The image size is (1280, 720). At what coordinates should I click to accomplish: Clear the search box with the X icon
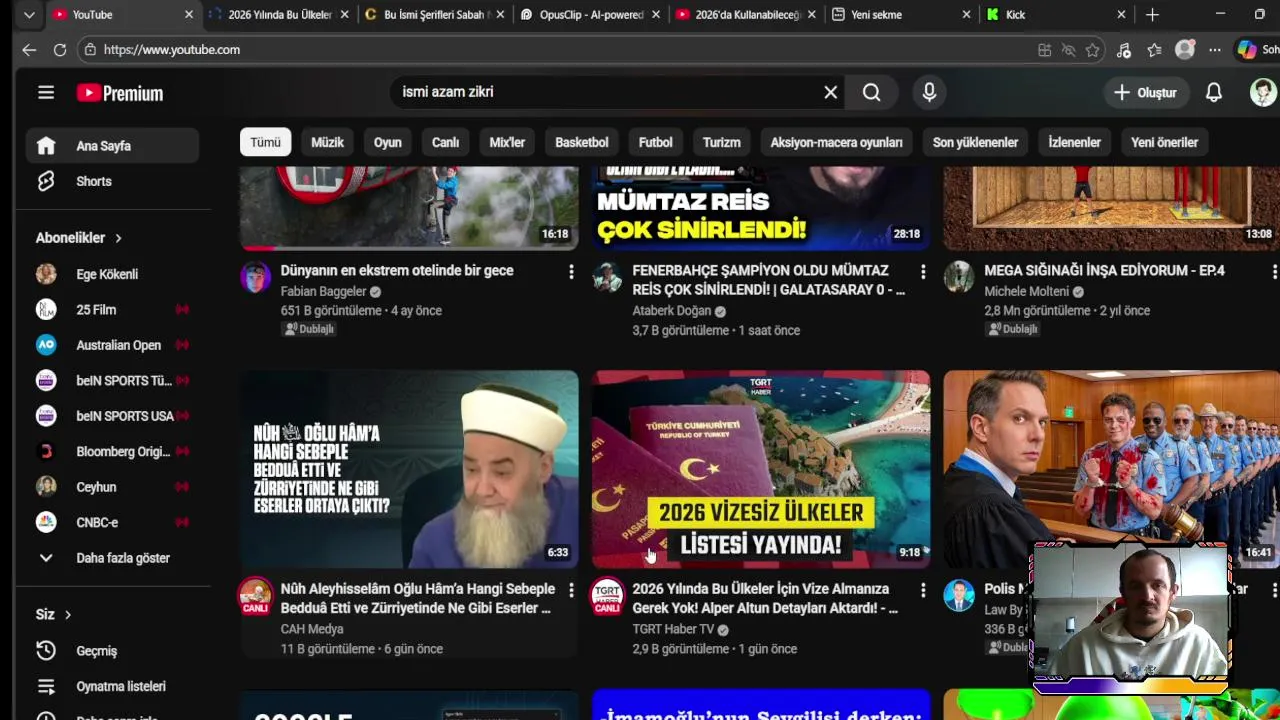[x=830, y=92]
